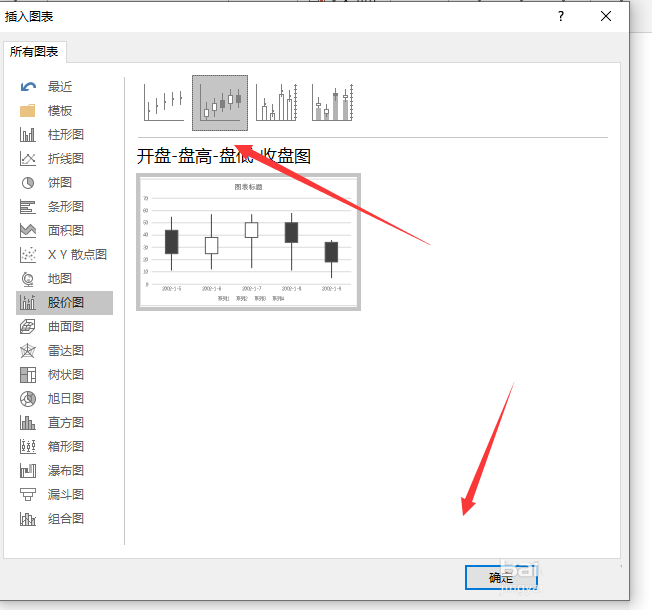Click the 模板 label text
The image size is (652, 610).
(x=60, y=111)
